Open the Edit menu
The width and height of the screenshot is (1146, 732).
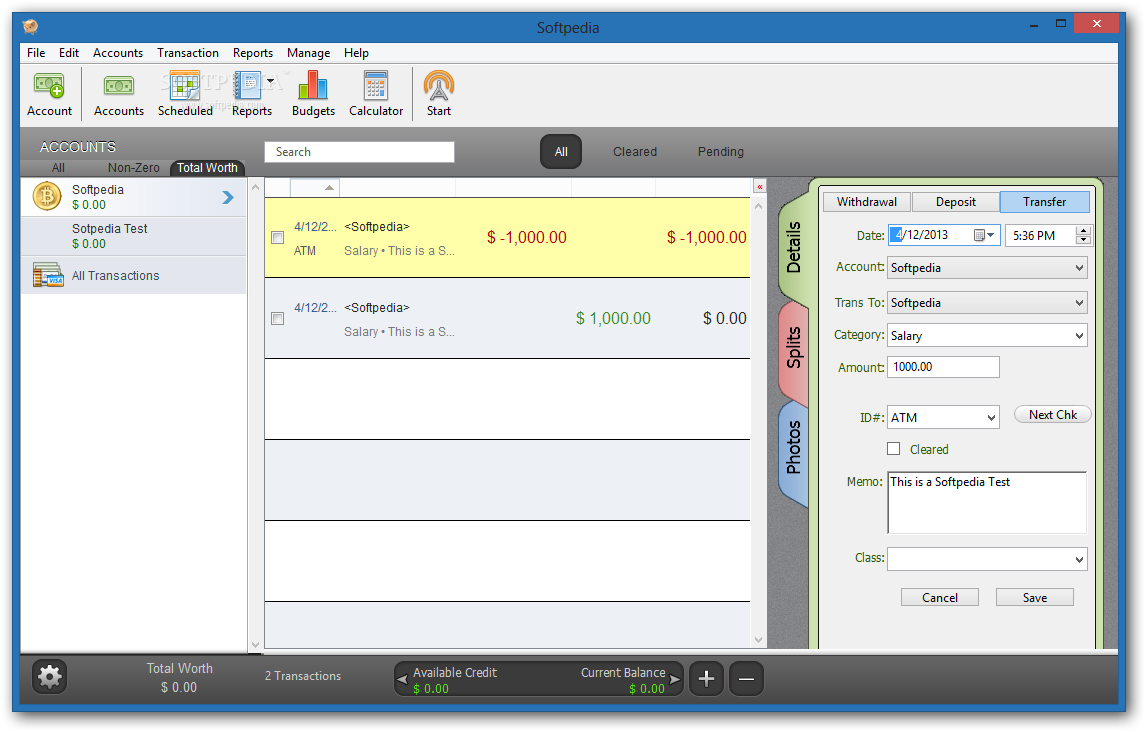(69, 53)
